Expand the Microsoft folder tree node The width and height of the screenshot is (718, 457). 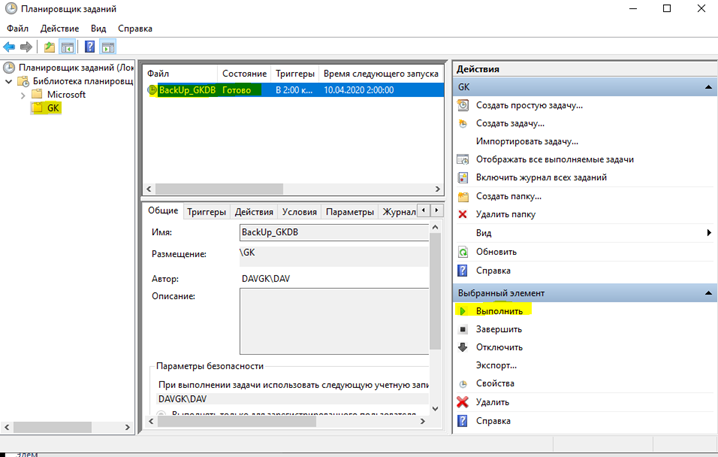pyautogui.click(x=23, y=95)
